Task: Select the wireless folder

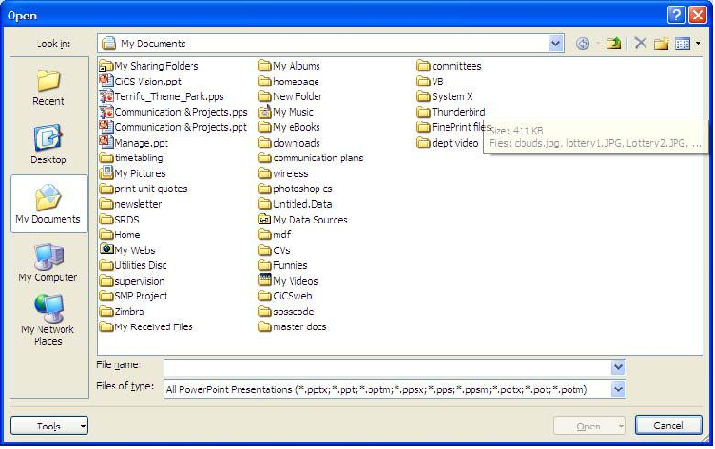Action: (283, 174)
